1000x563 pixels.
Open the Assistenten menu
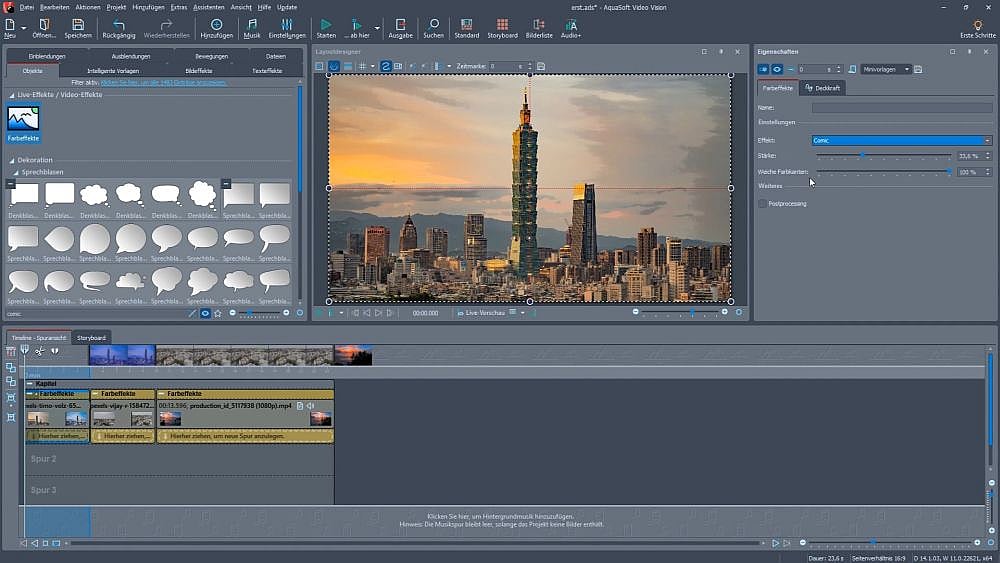tap(209, 7)
